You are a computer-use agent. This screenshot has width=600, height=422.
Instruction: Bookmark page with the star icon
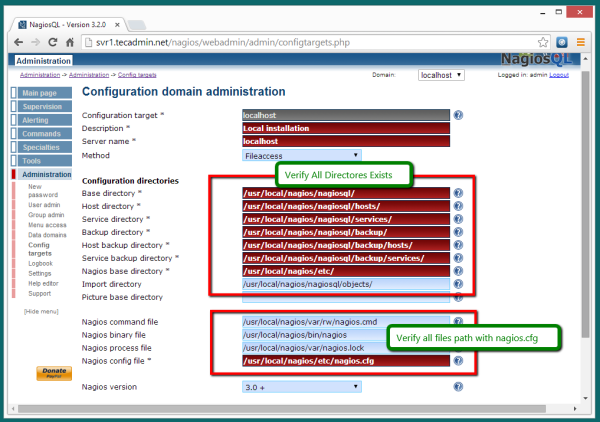point(543,42)
